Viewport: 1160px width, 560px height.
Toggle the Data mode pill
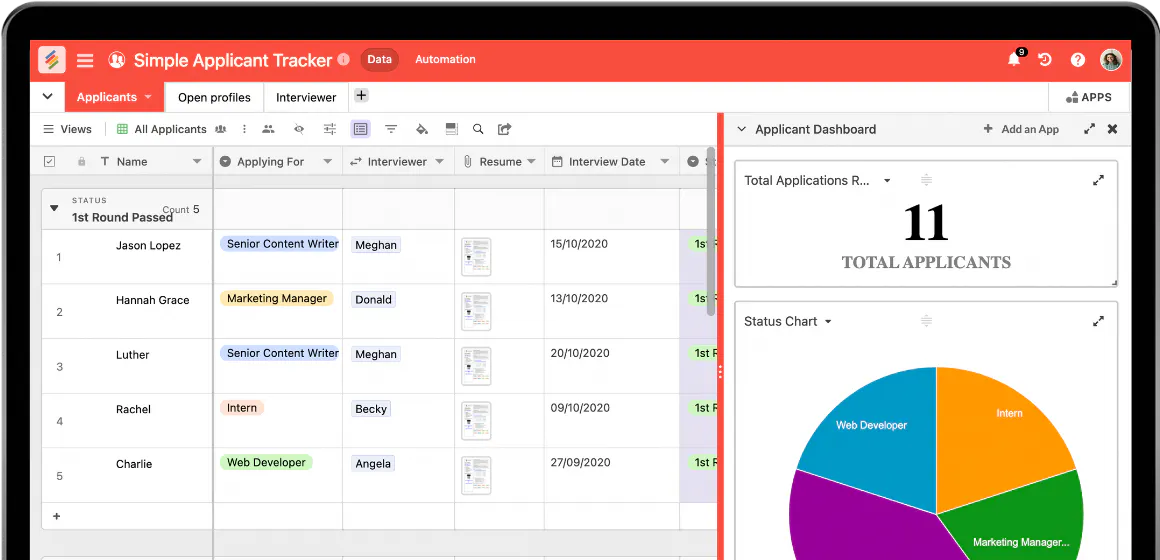tap(380, 60)
